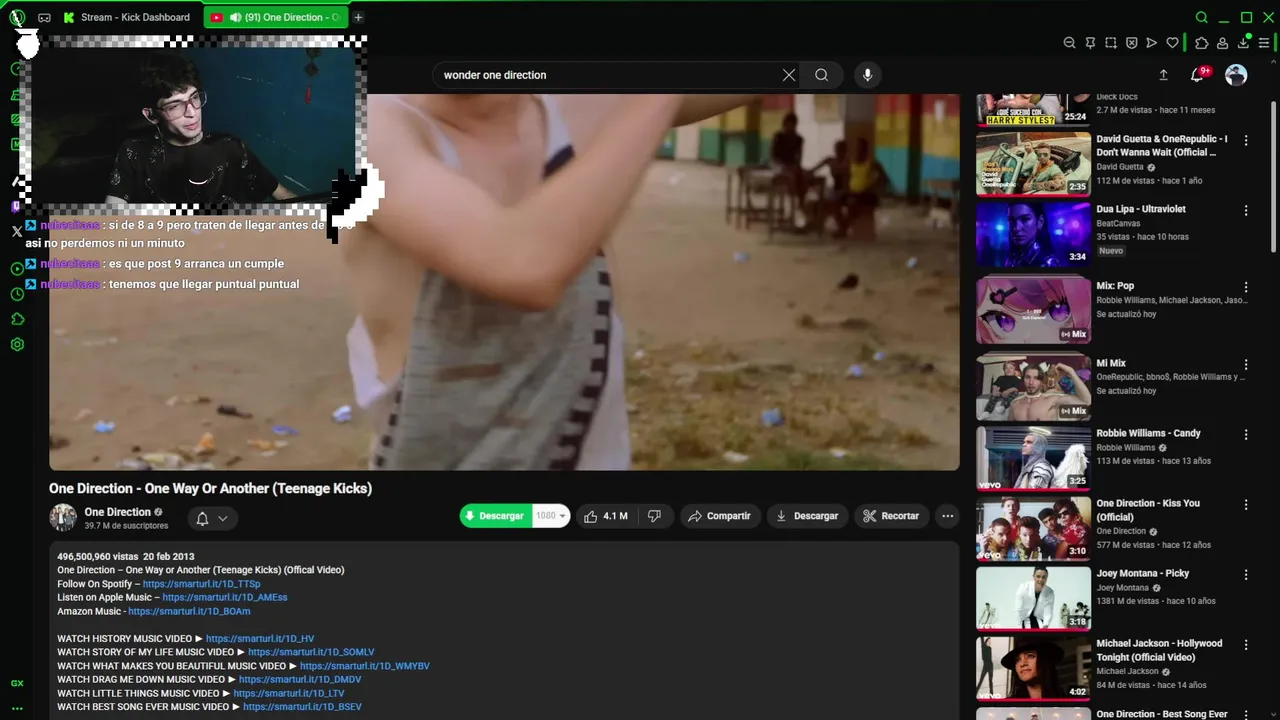This screenshot has width=1280, height=720.
Task: Open options for Robbie Williams Candy
Action: [x=1246, y=435]
